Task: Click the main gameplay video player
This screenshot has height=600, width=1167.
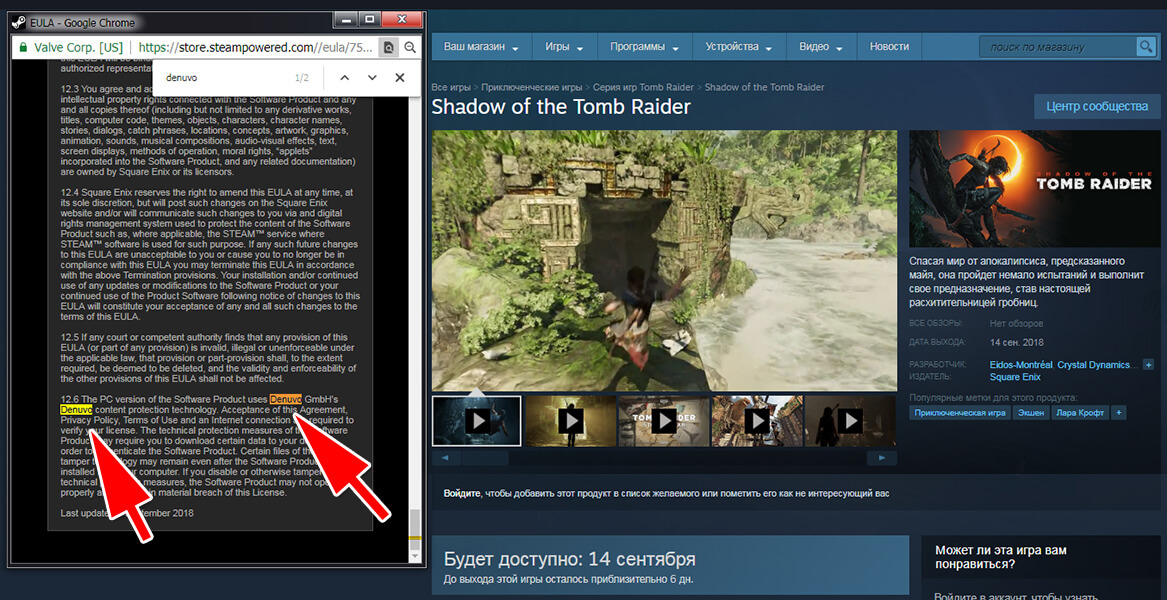Action: (x=664, y=261)
